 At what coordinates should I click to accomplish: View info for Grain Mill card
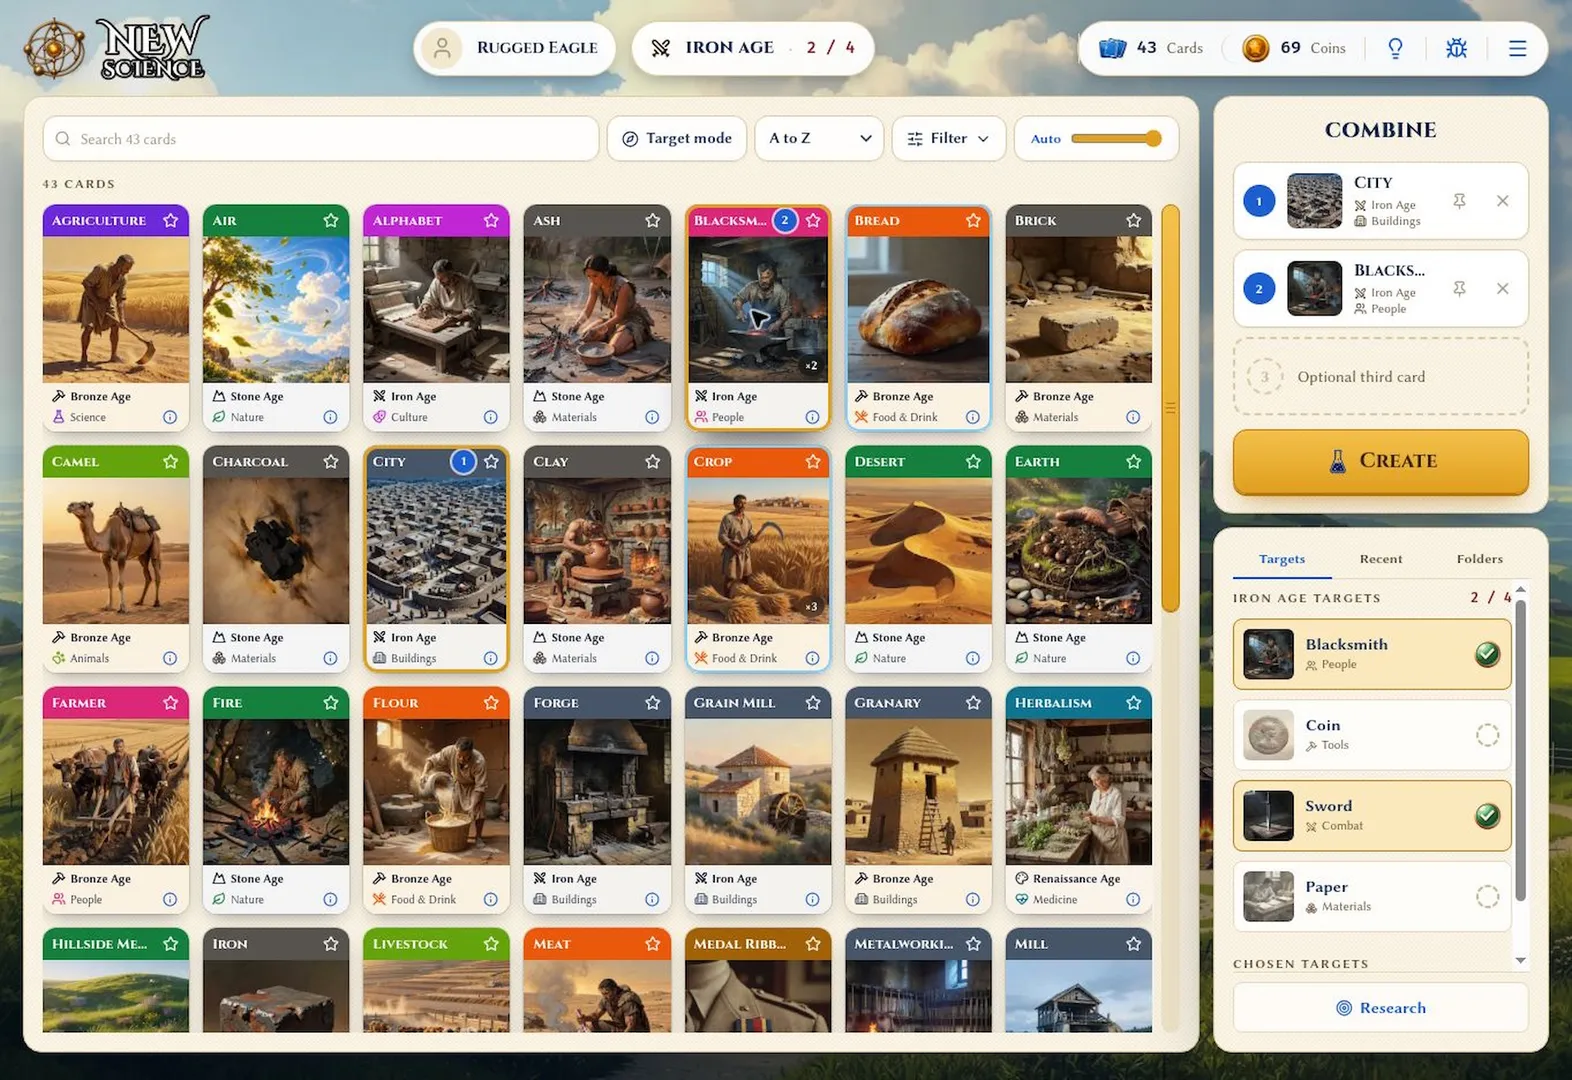(812, 899)
